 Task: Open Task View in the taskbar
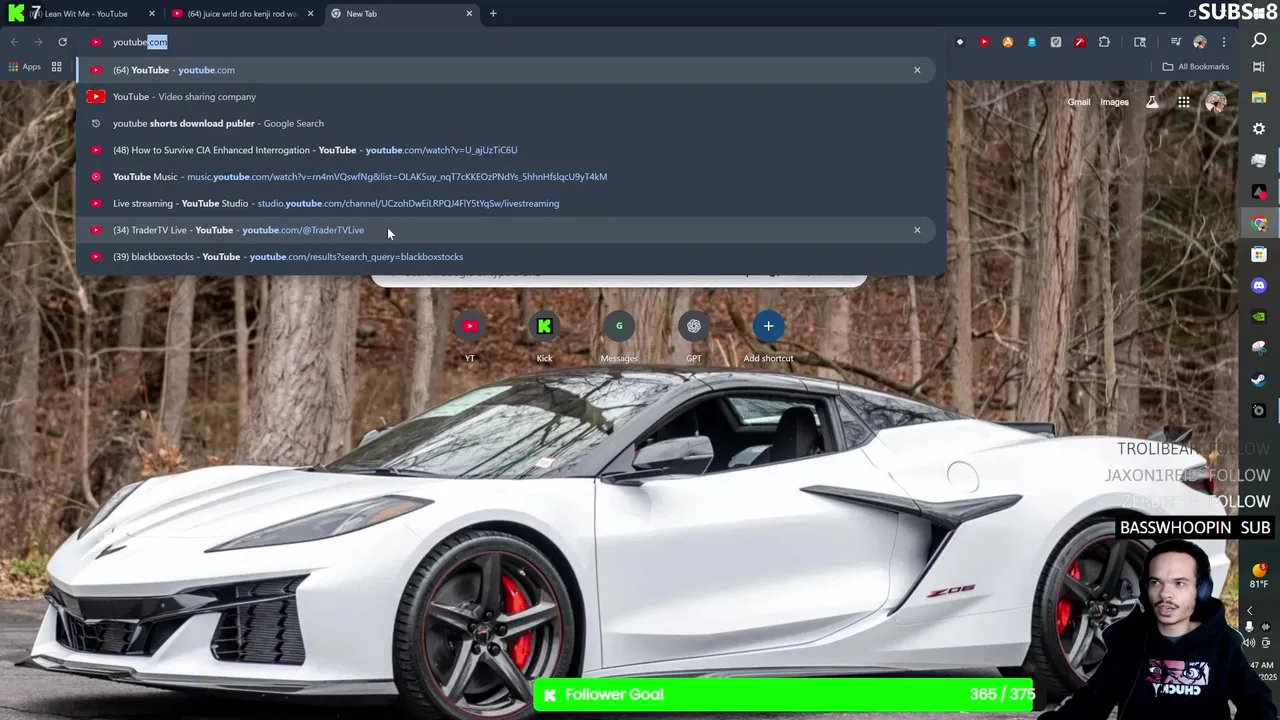[x=1259, y=67]
